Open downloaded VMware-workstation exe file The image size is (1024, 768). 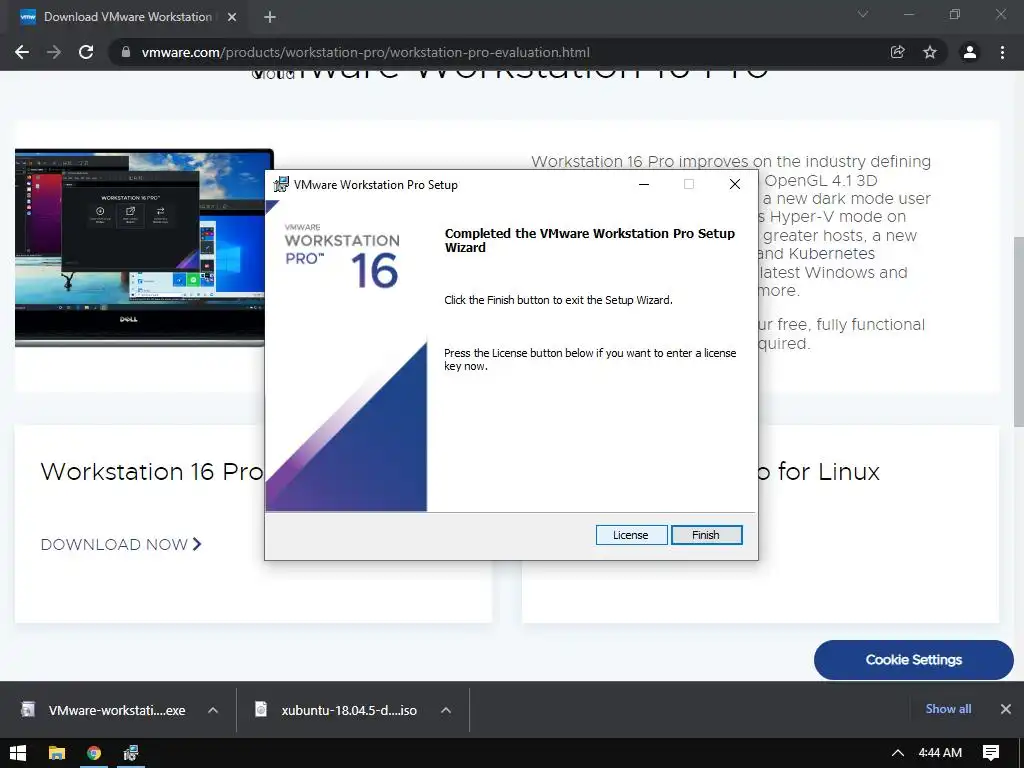(117, 710)
